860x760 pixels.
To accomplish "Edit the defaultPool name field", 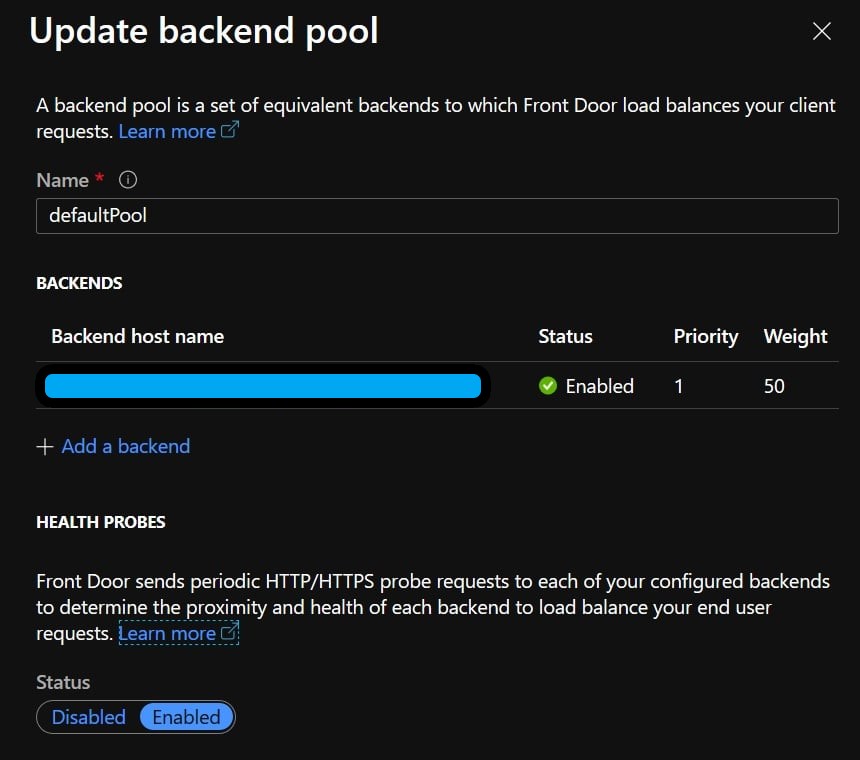I will 437,216.
